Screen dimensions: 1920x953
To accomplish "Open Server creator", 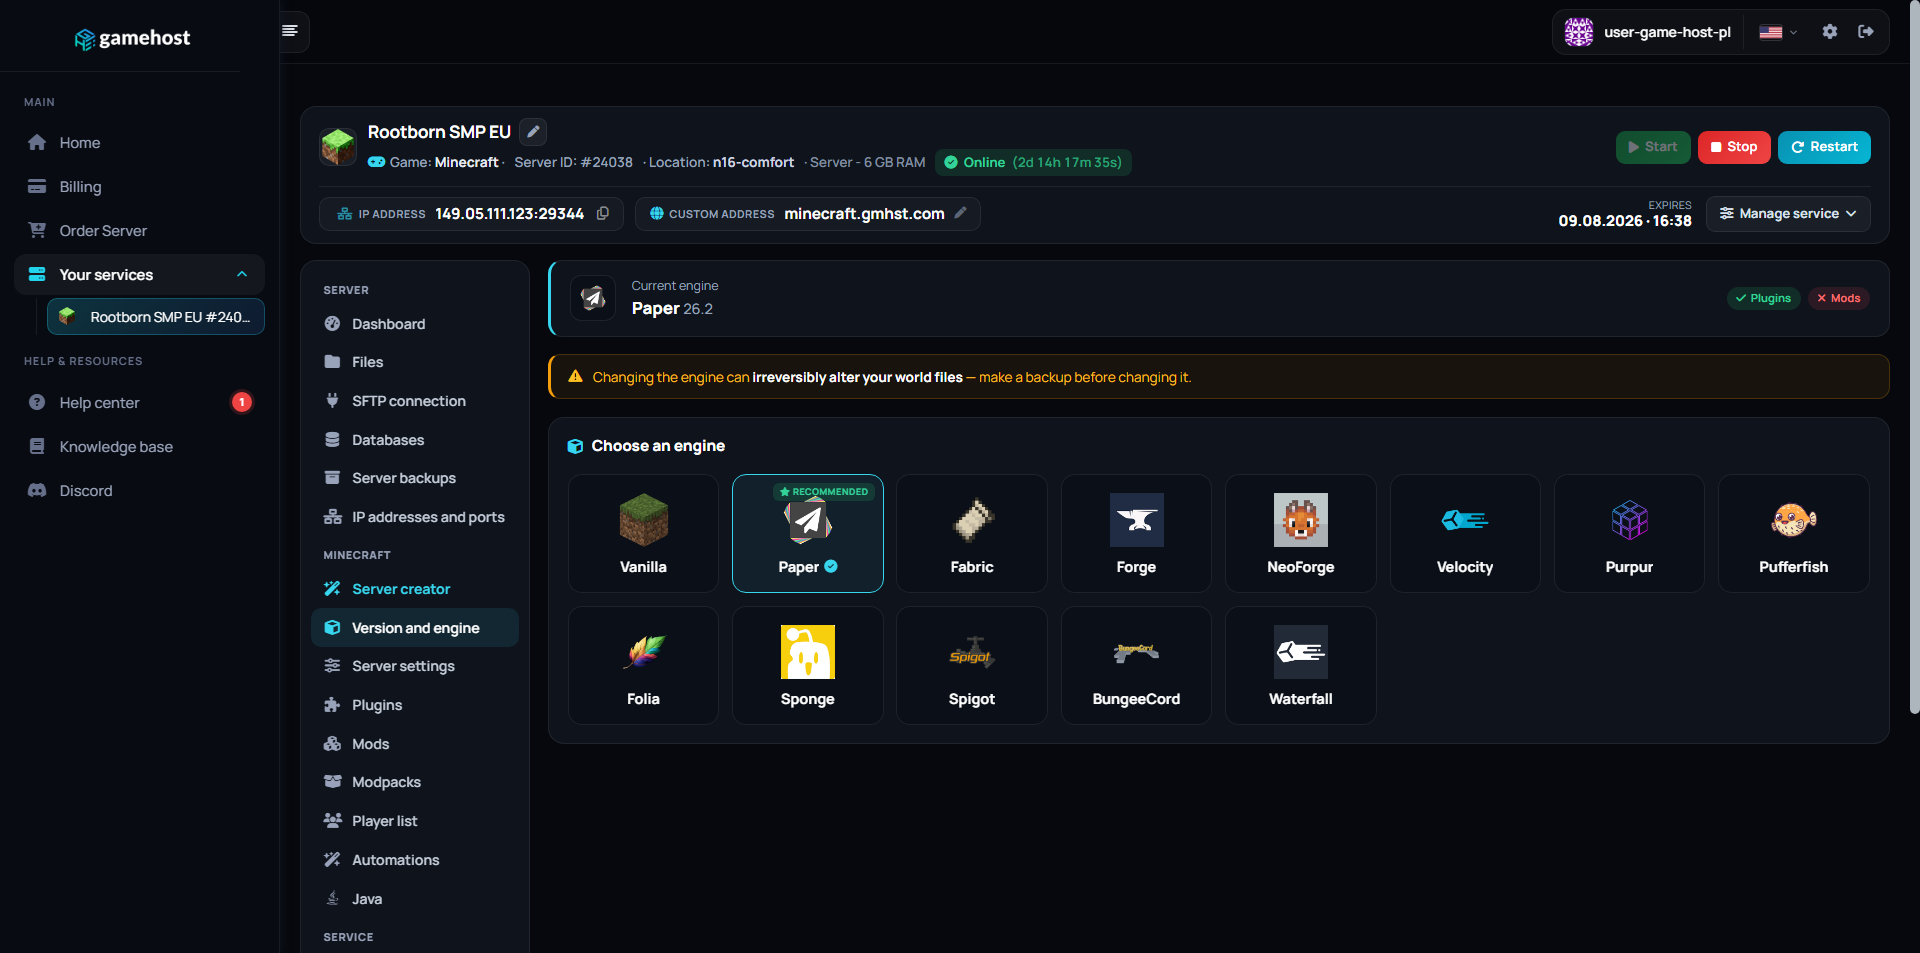I will (x=415, y=589).
